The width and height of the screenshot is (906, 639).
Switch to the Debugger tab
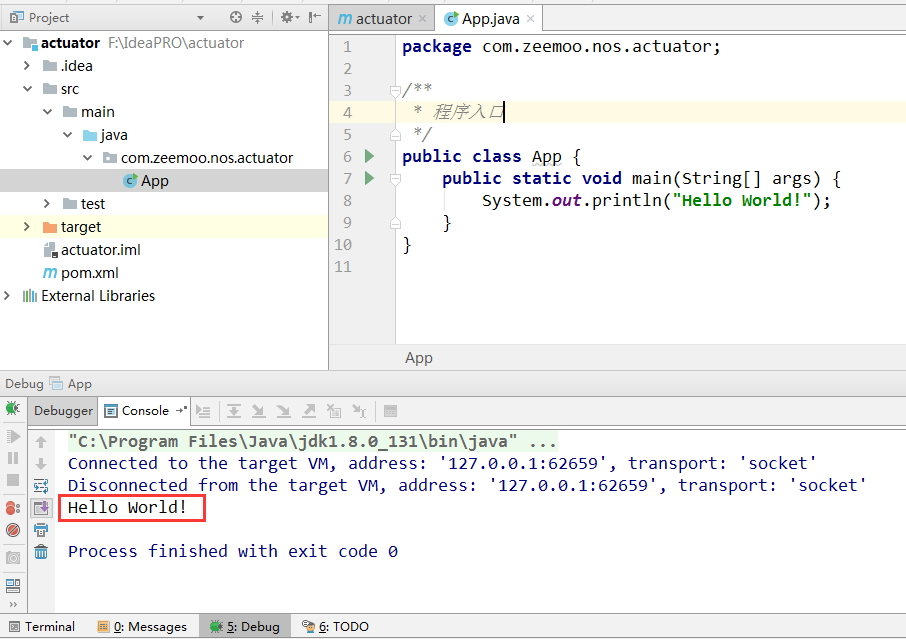63,411
